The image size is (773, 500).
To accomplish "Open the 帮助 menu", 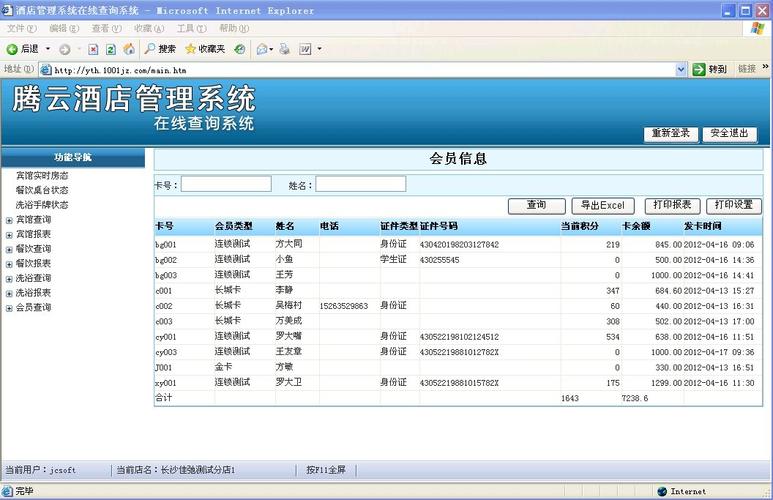I will 234,28.
